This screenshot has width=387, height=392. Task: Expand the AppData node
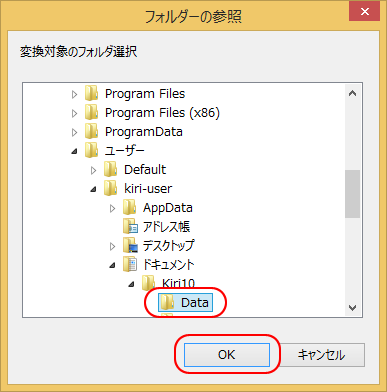point(112,208)
